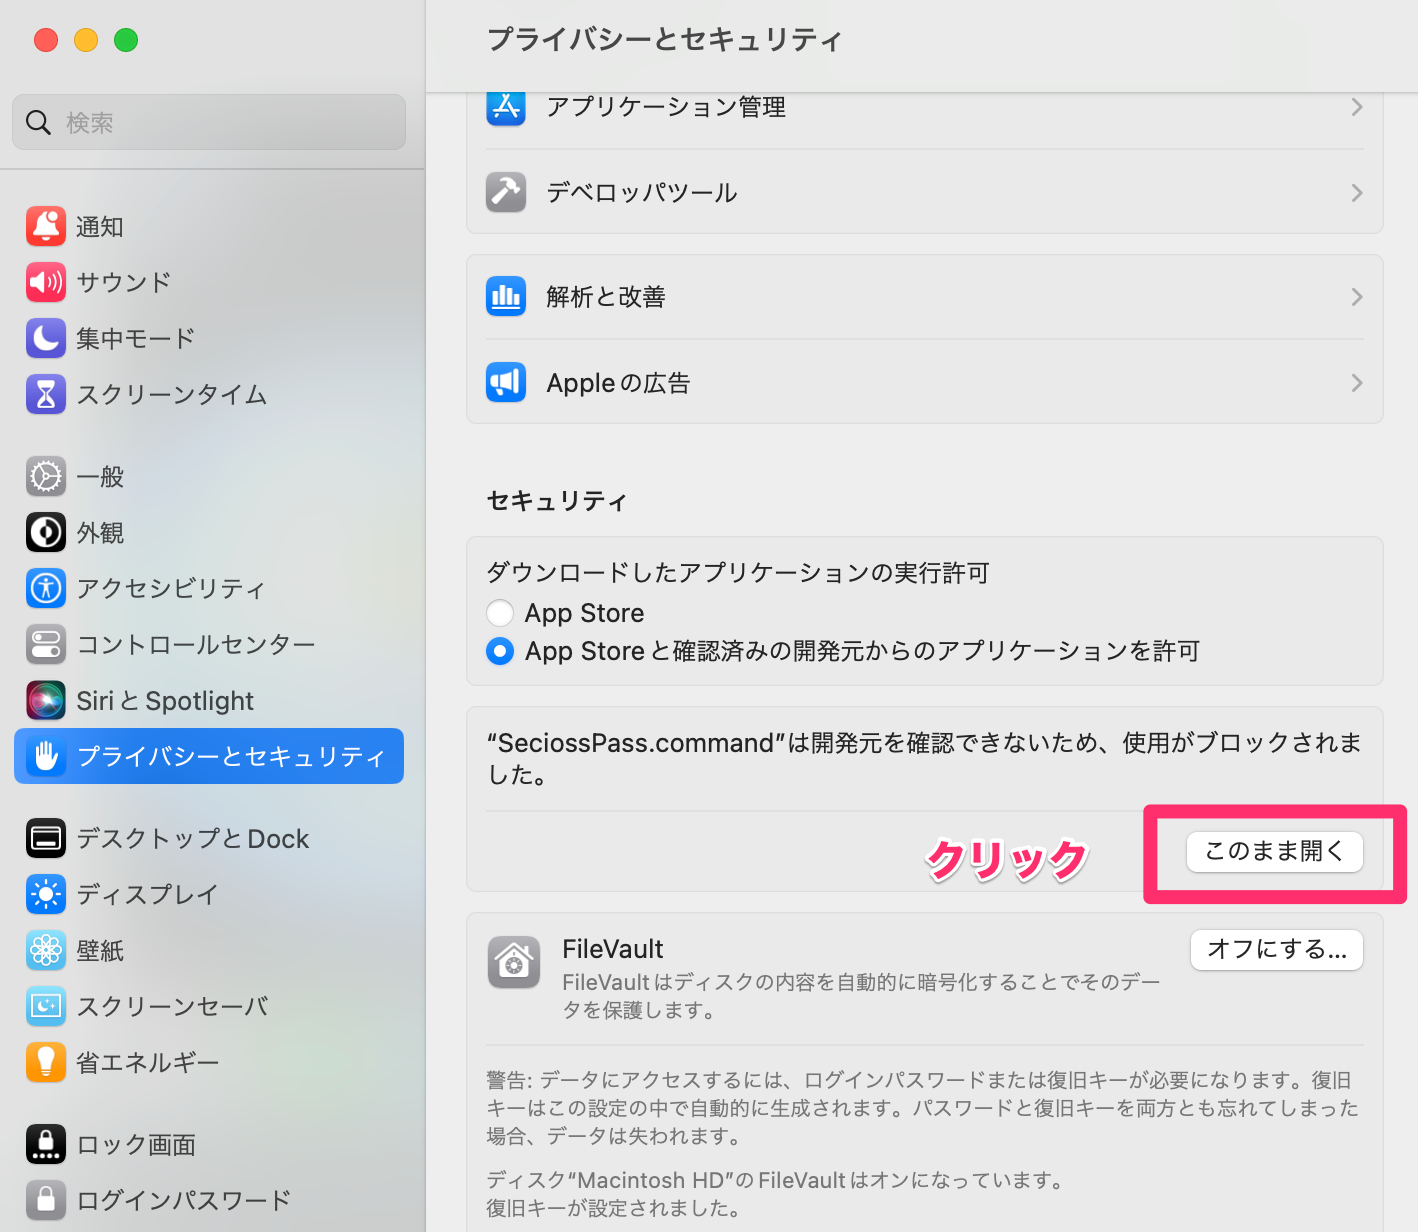The width and height of the screenshot is (1418, 1232).
Task: Expand 解析と改善 row chevron
Action: pyautogui.click(x=1357, y=297)
